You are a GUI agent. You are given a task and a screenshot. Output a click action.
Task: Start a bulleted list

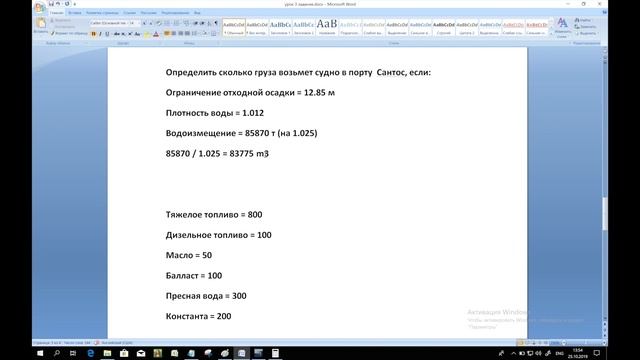[167, 23]
